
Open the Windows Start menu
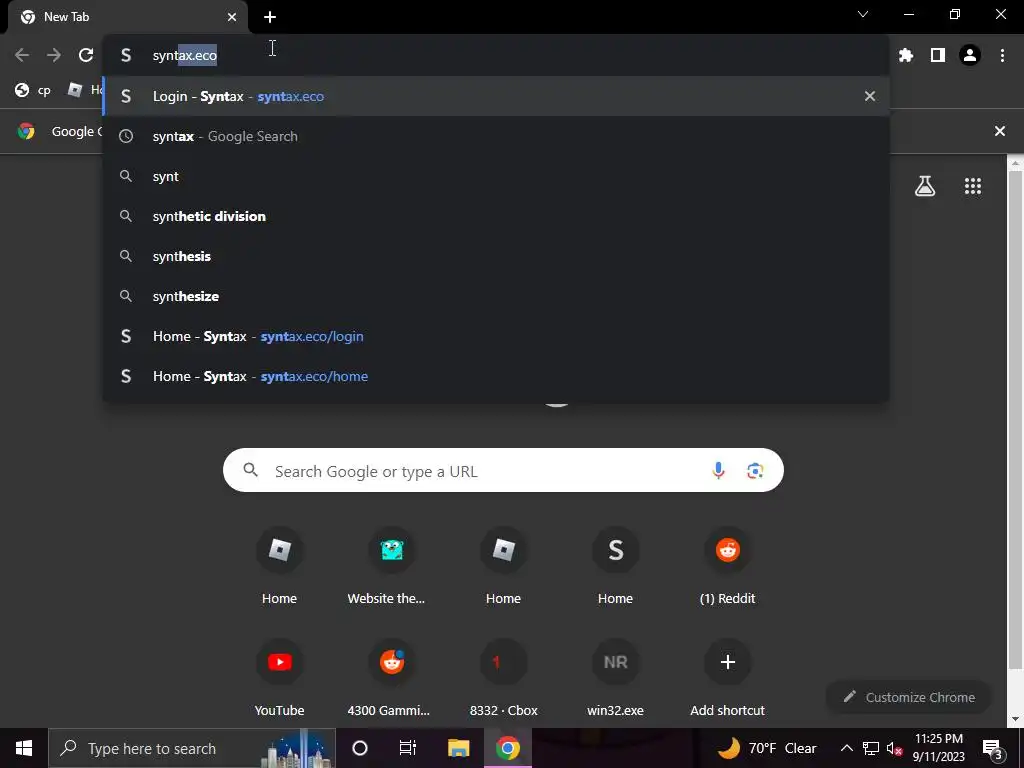point(24,748)
